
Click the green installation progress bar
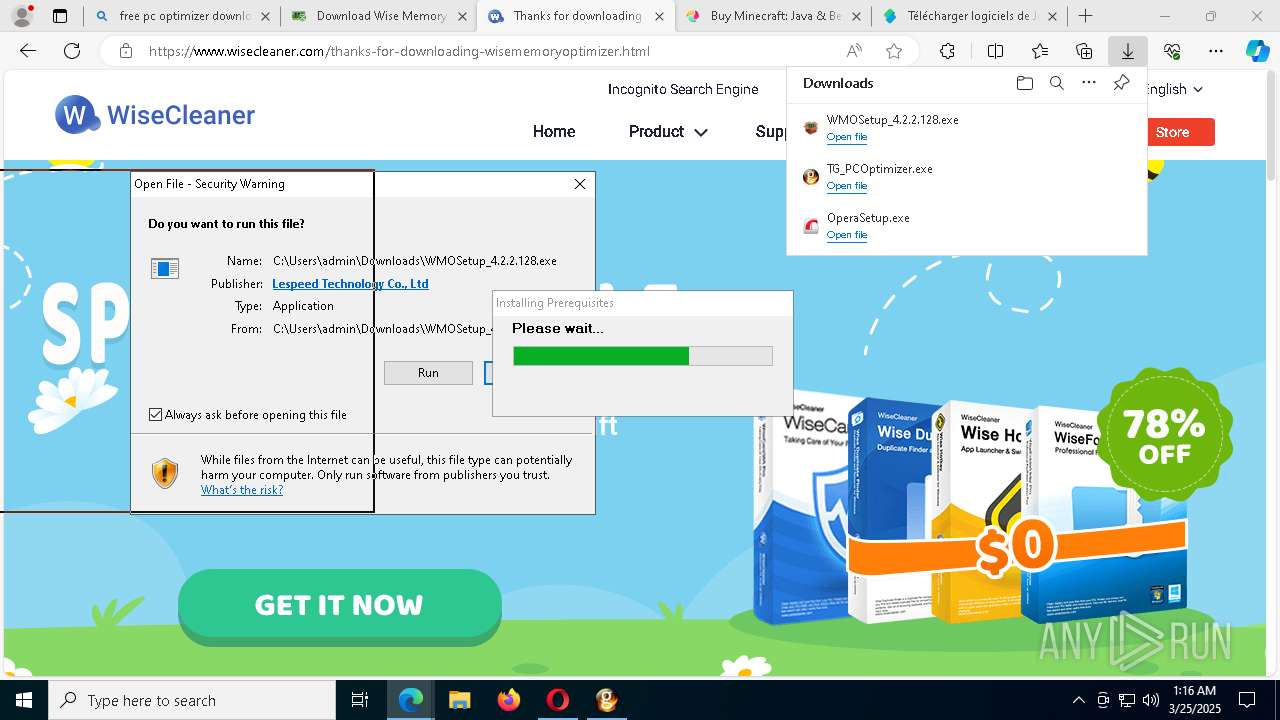pos(643,356)
